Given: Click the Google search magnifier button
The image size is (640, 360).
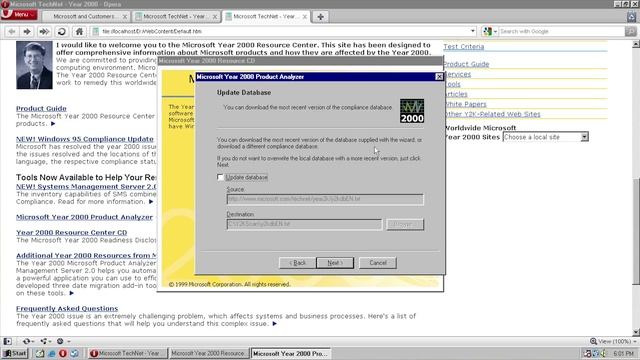Looking at the screenshot, I should (x=631, y=31).
